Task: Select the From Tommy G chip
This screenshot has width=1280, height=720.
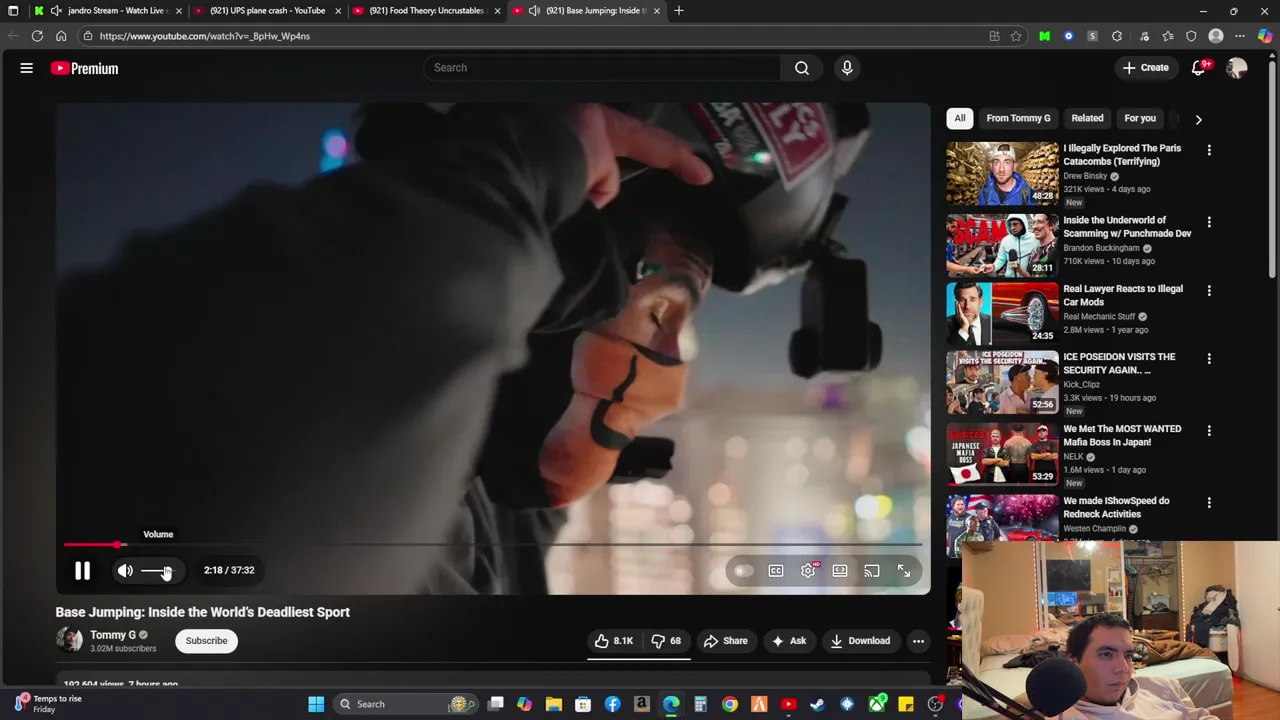Action: coord(1018,118)
